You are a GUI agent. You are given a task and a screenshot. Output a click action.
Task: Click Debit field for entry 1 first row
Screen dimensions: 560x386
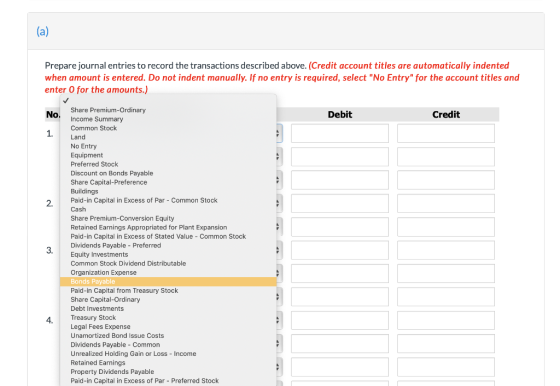click(x=340, y=134)
